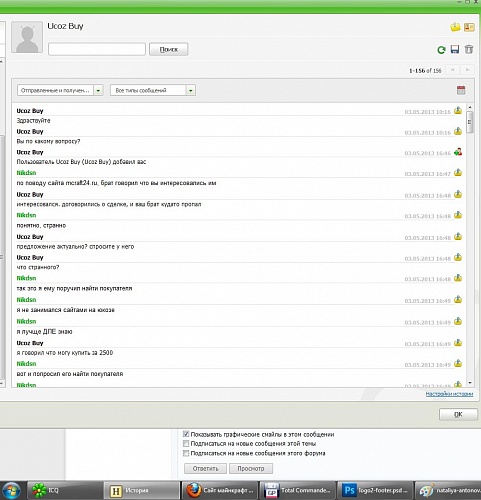Viewport: 481px width, 500px height.
Task: Click the user-added icon beside the 16:46 timestamp
Action: pos(458,152)
